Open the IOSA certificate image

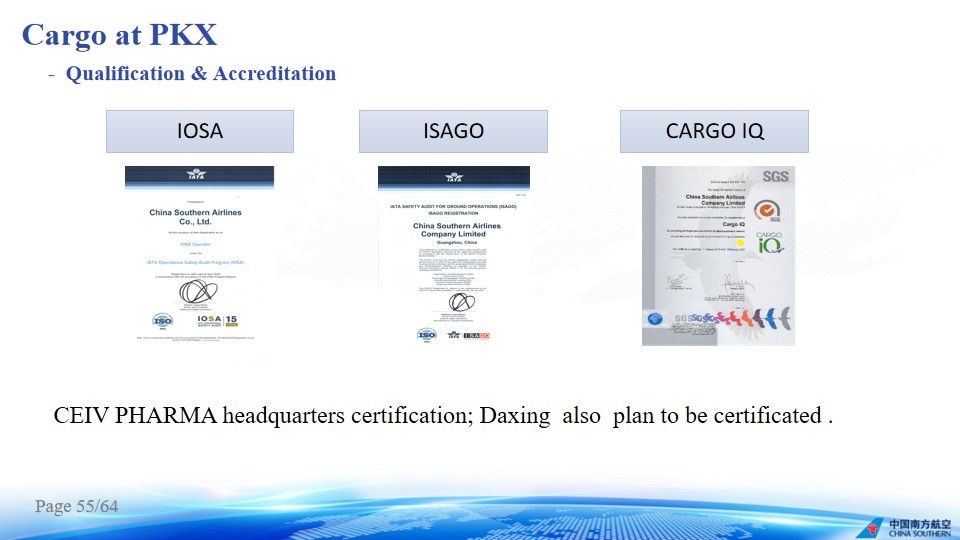[x=199, y=254]
